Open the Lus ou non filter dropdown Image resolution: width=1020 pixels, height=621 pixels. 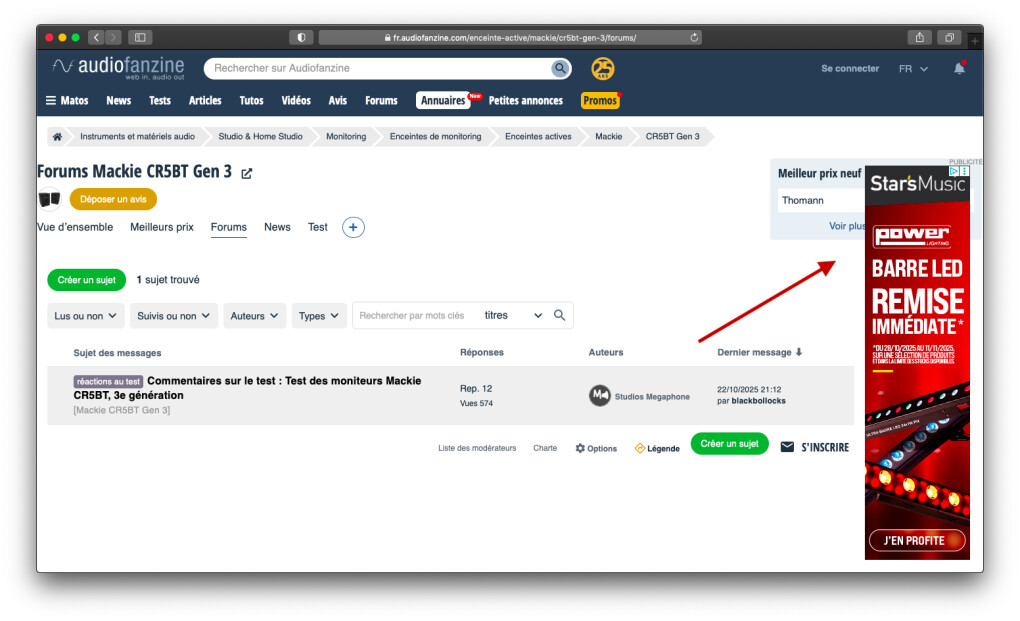(x=85, y=315)
